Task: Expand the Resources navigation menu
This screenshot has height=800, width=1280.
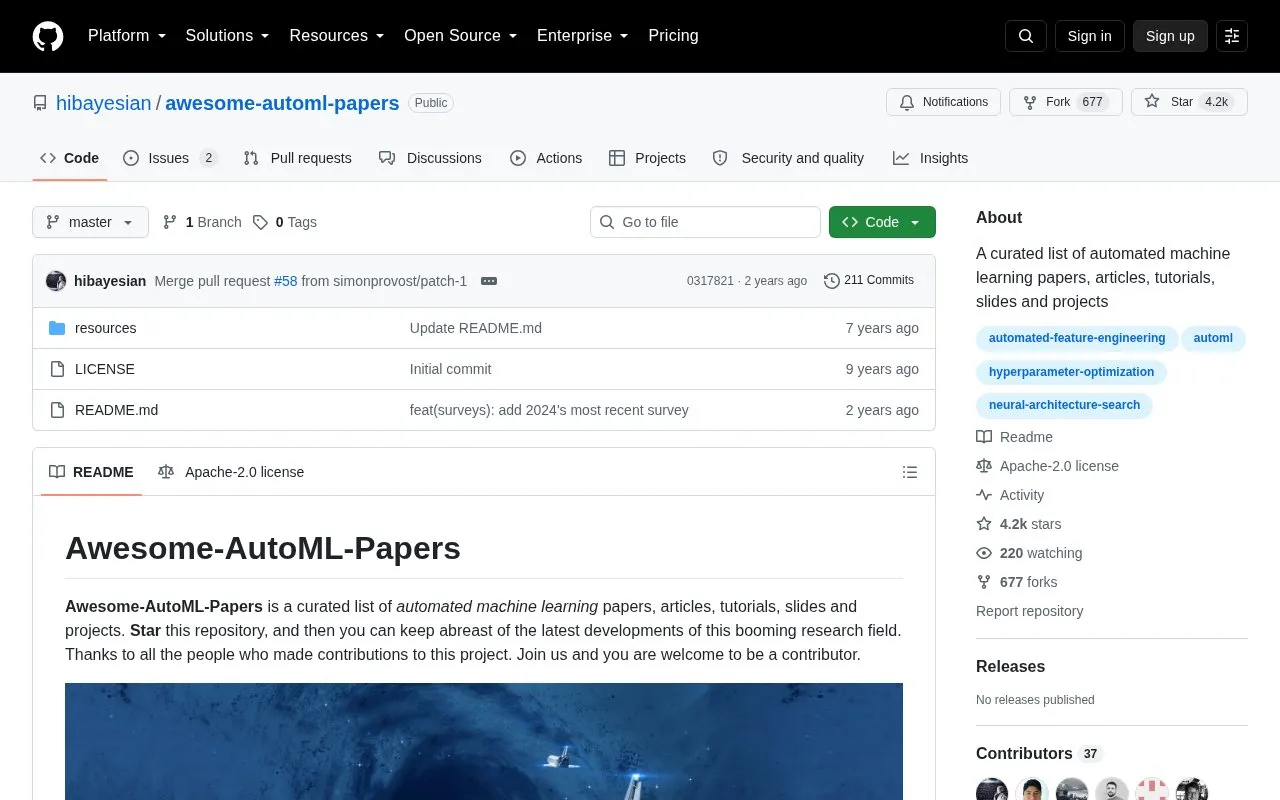Action: (x=337, y=36)
